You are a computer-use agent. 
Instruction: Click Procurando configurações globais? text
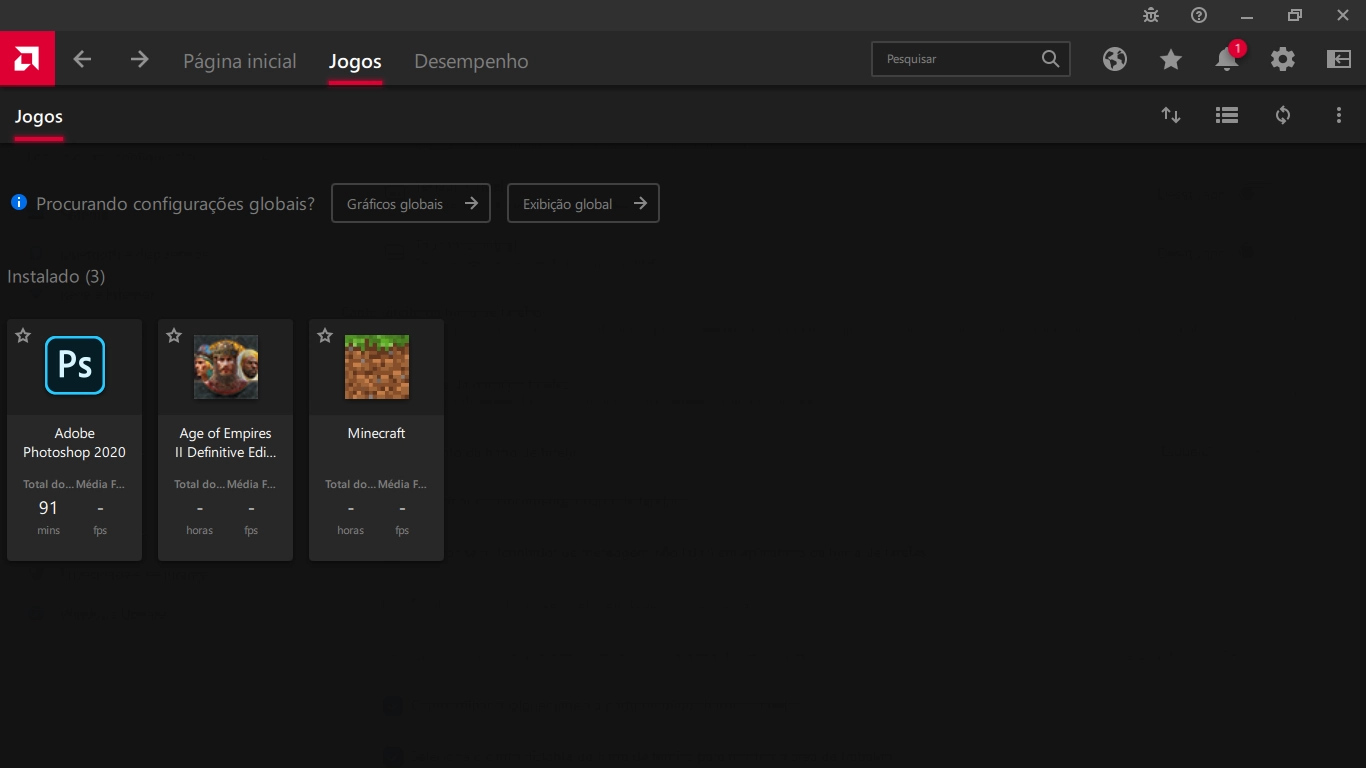175,204
